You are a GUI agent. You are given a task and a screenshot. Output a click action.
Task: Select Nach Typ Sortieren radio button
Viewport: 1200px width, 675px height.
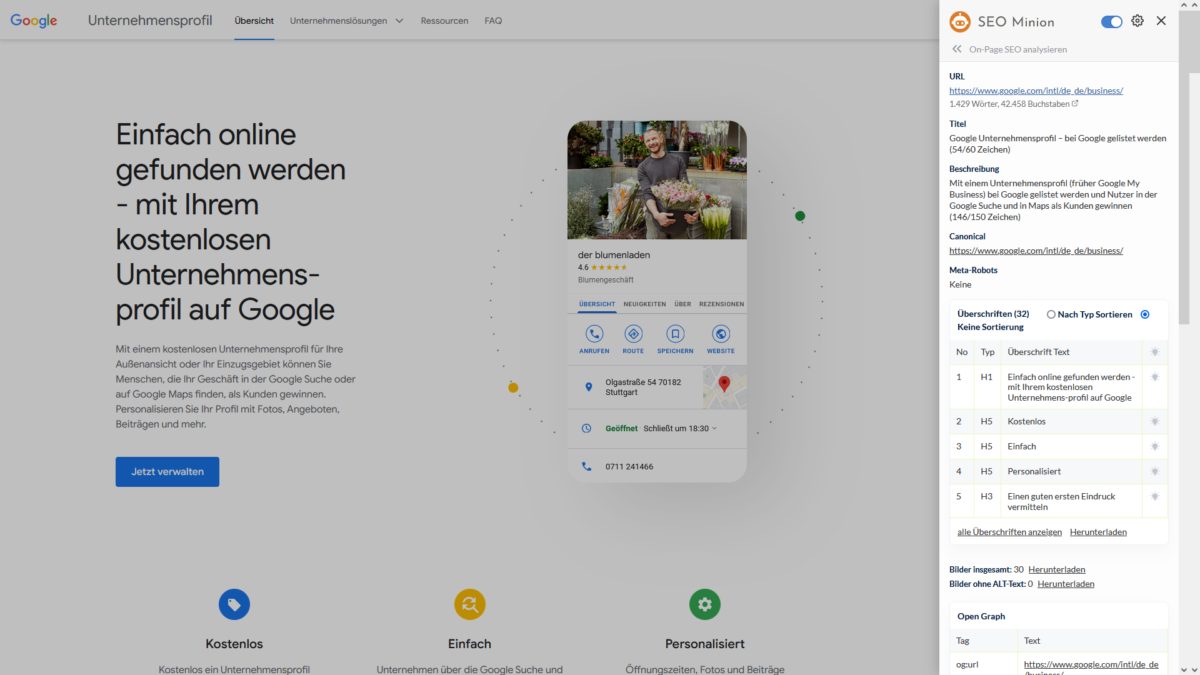(x=1051, y=314)
